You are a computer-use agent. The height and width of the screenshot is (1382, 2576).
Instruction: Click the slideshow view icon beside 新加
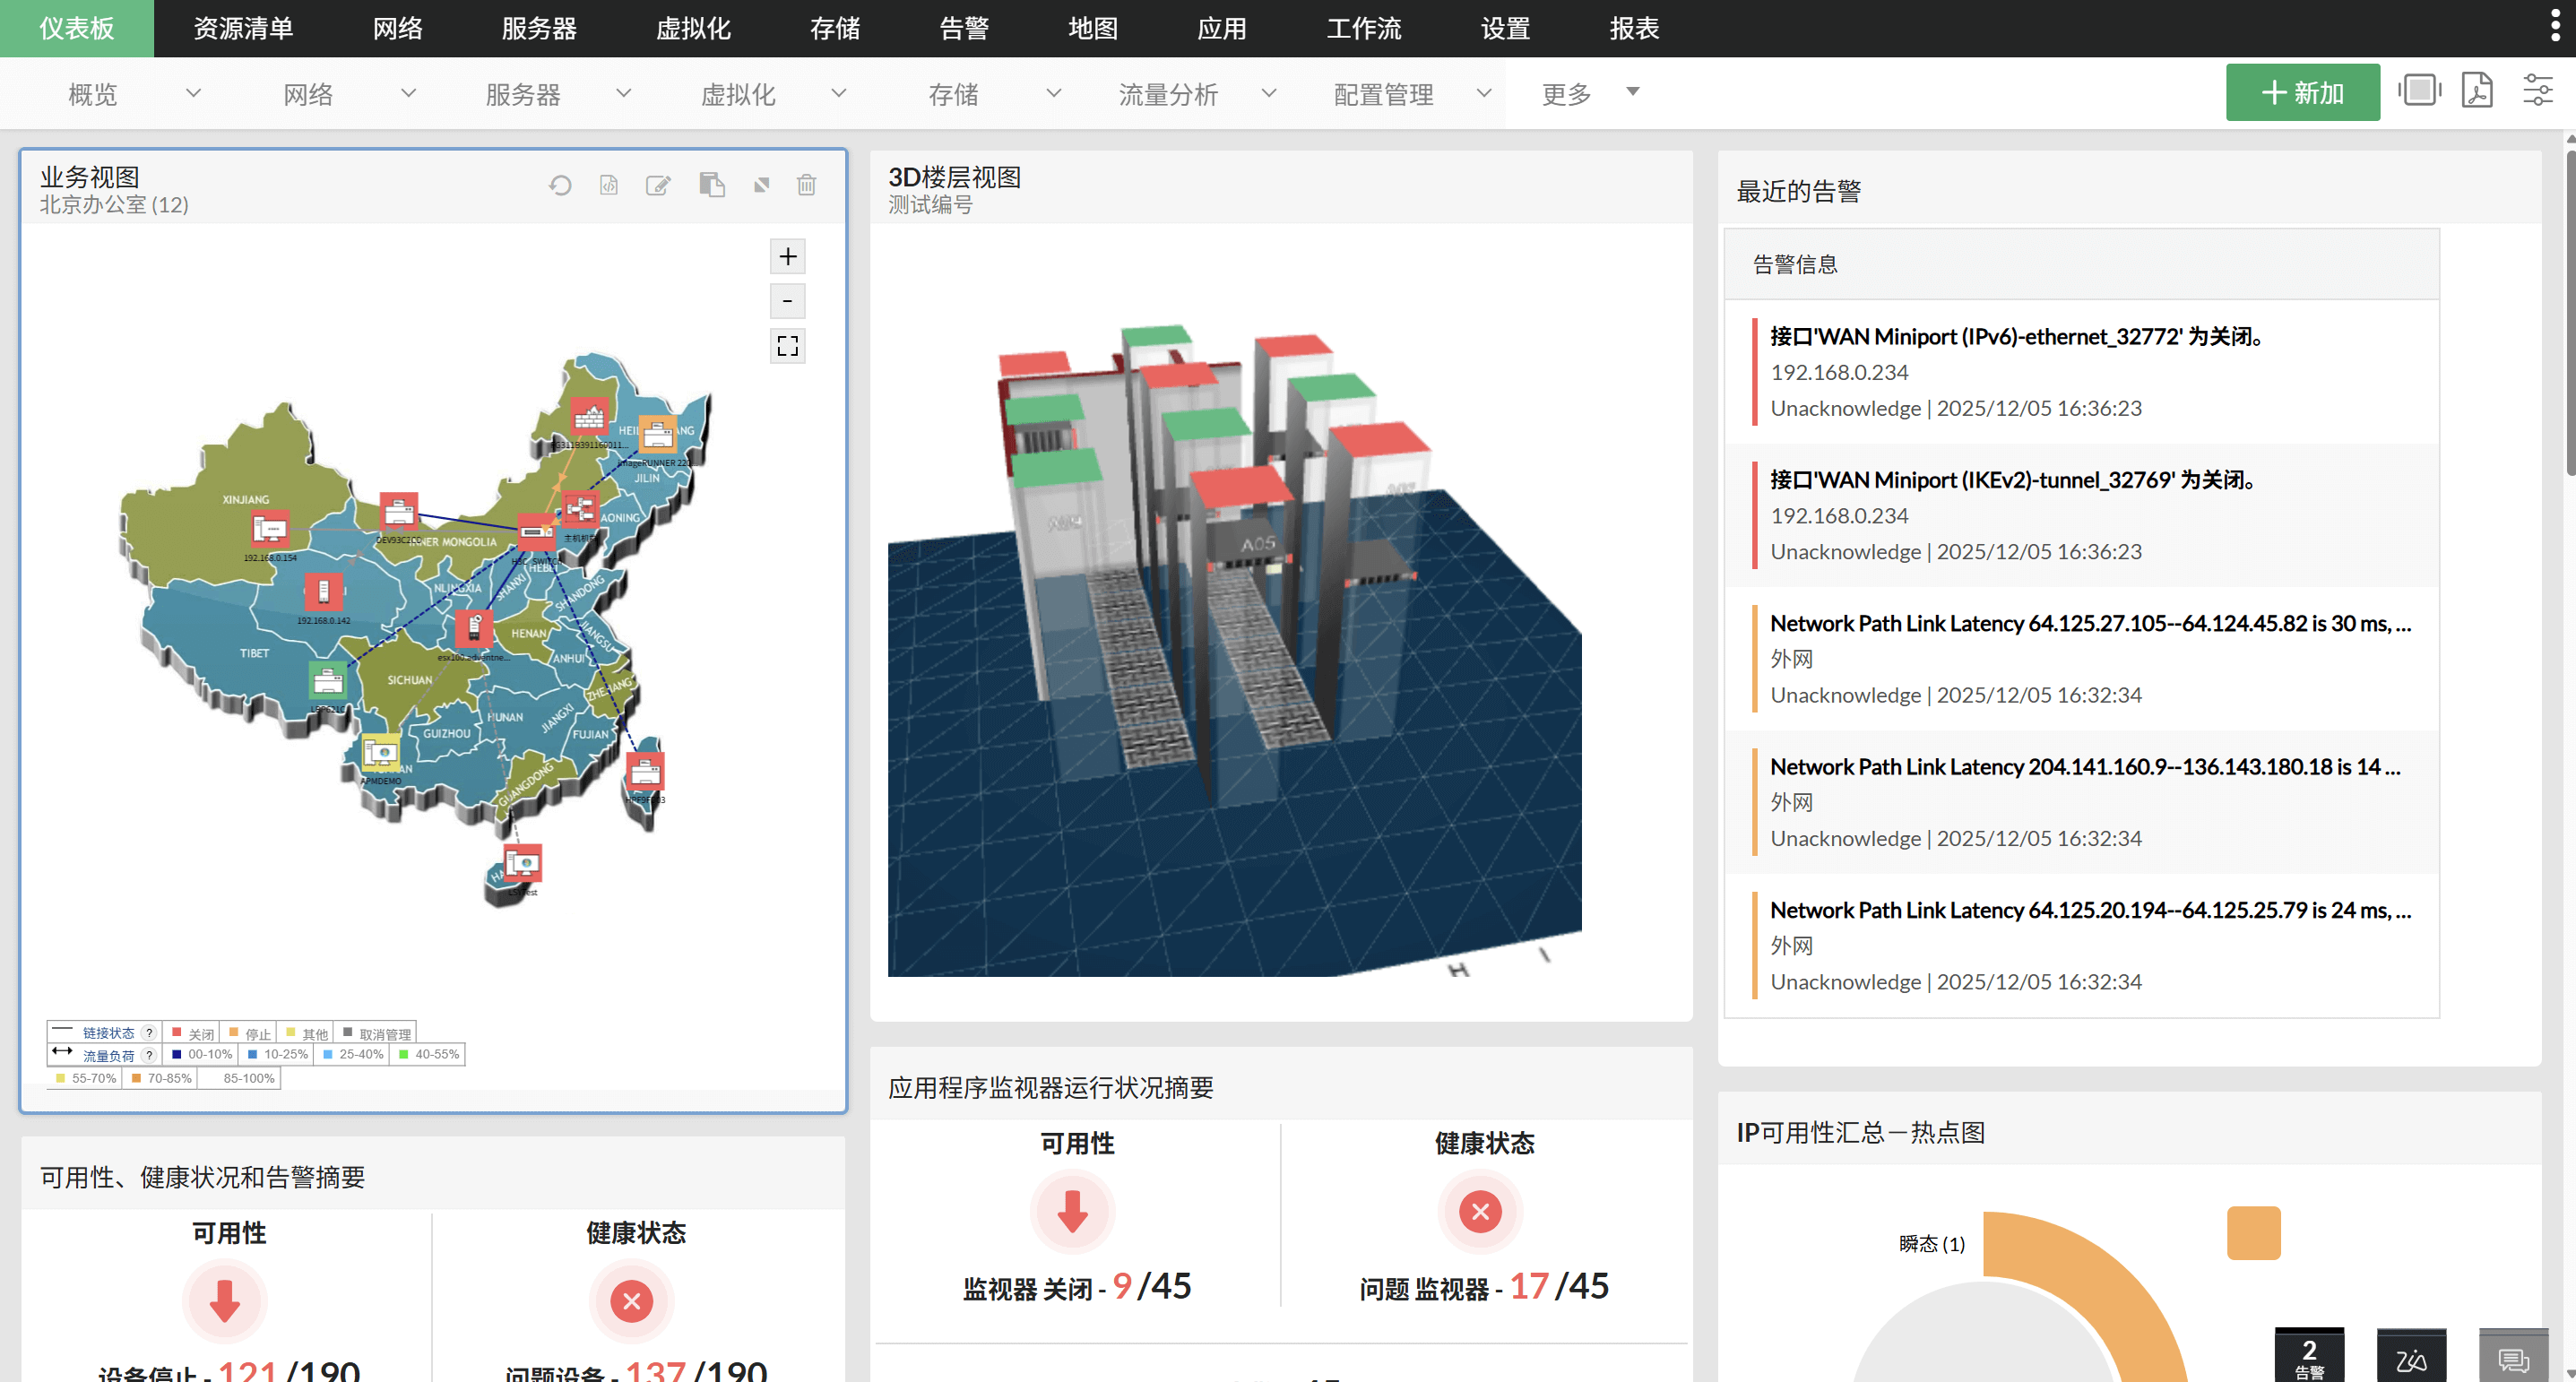pyautogui.click(x=2418, y=91)
